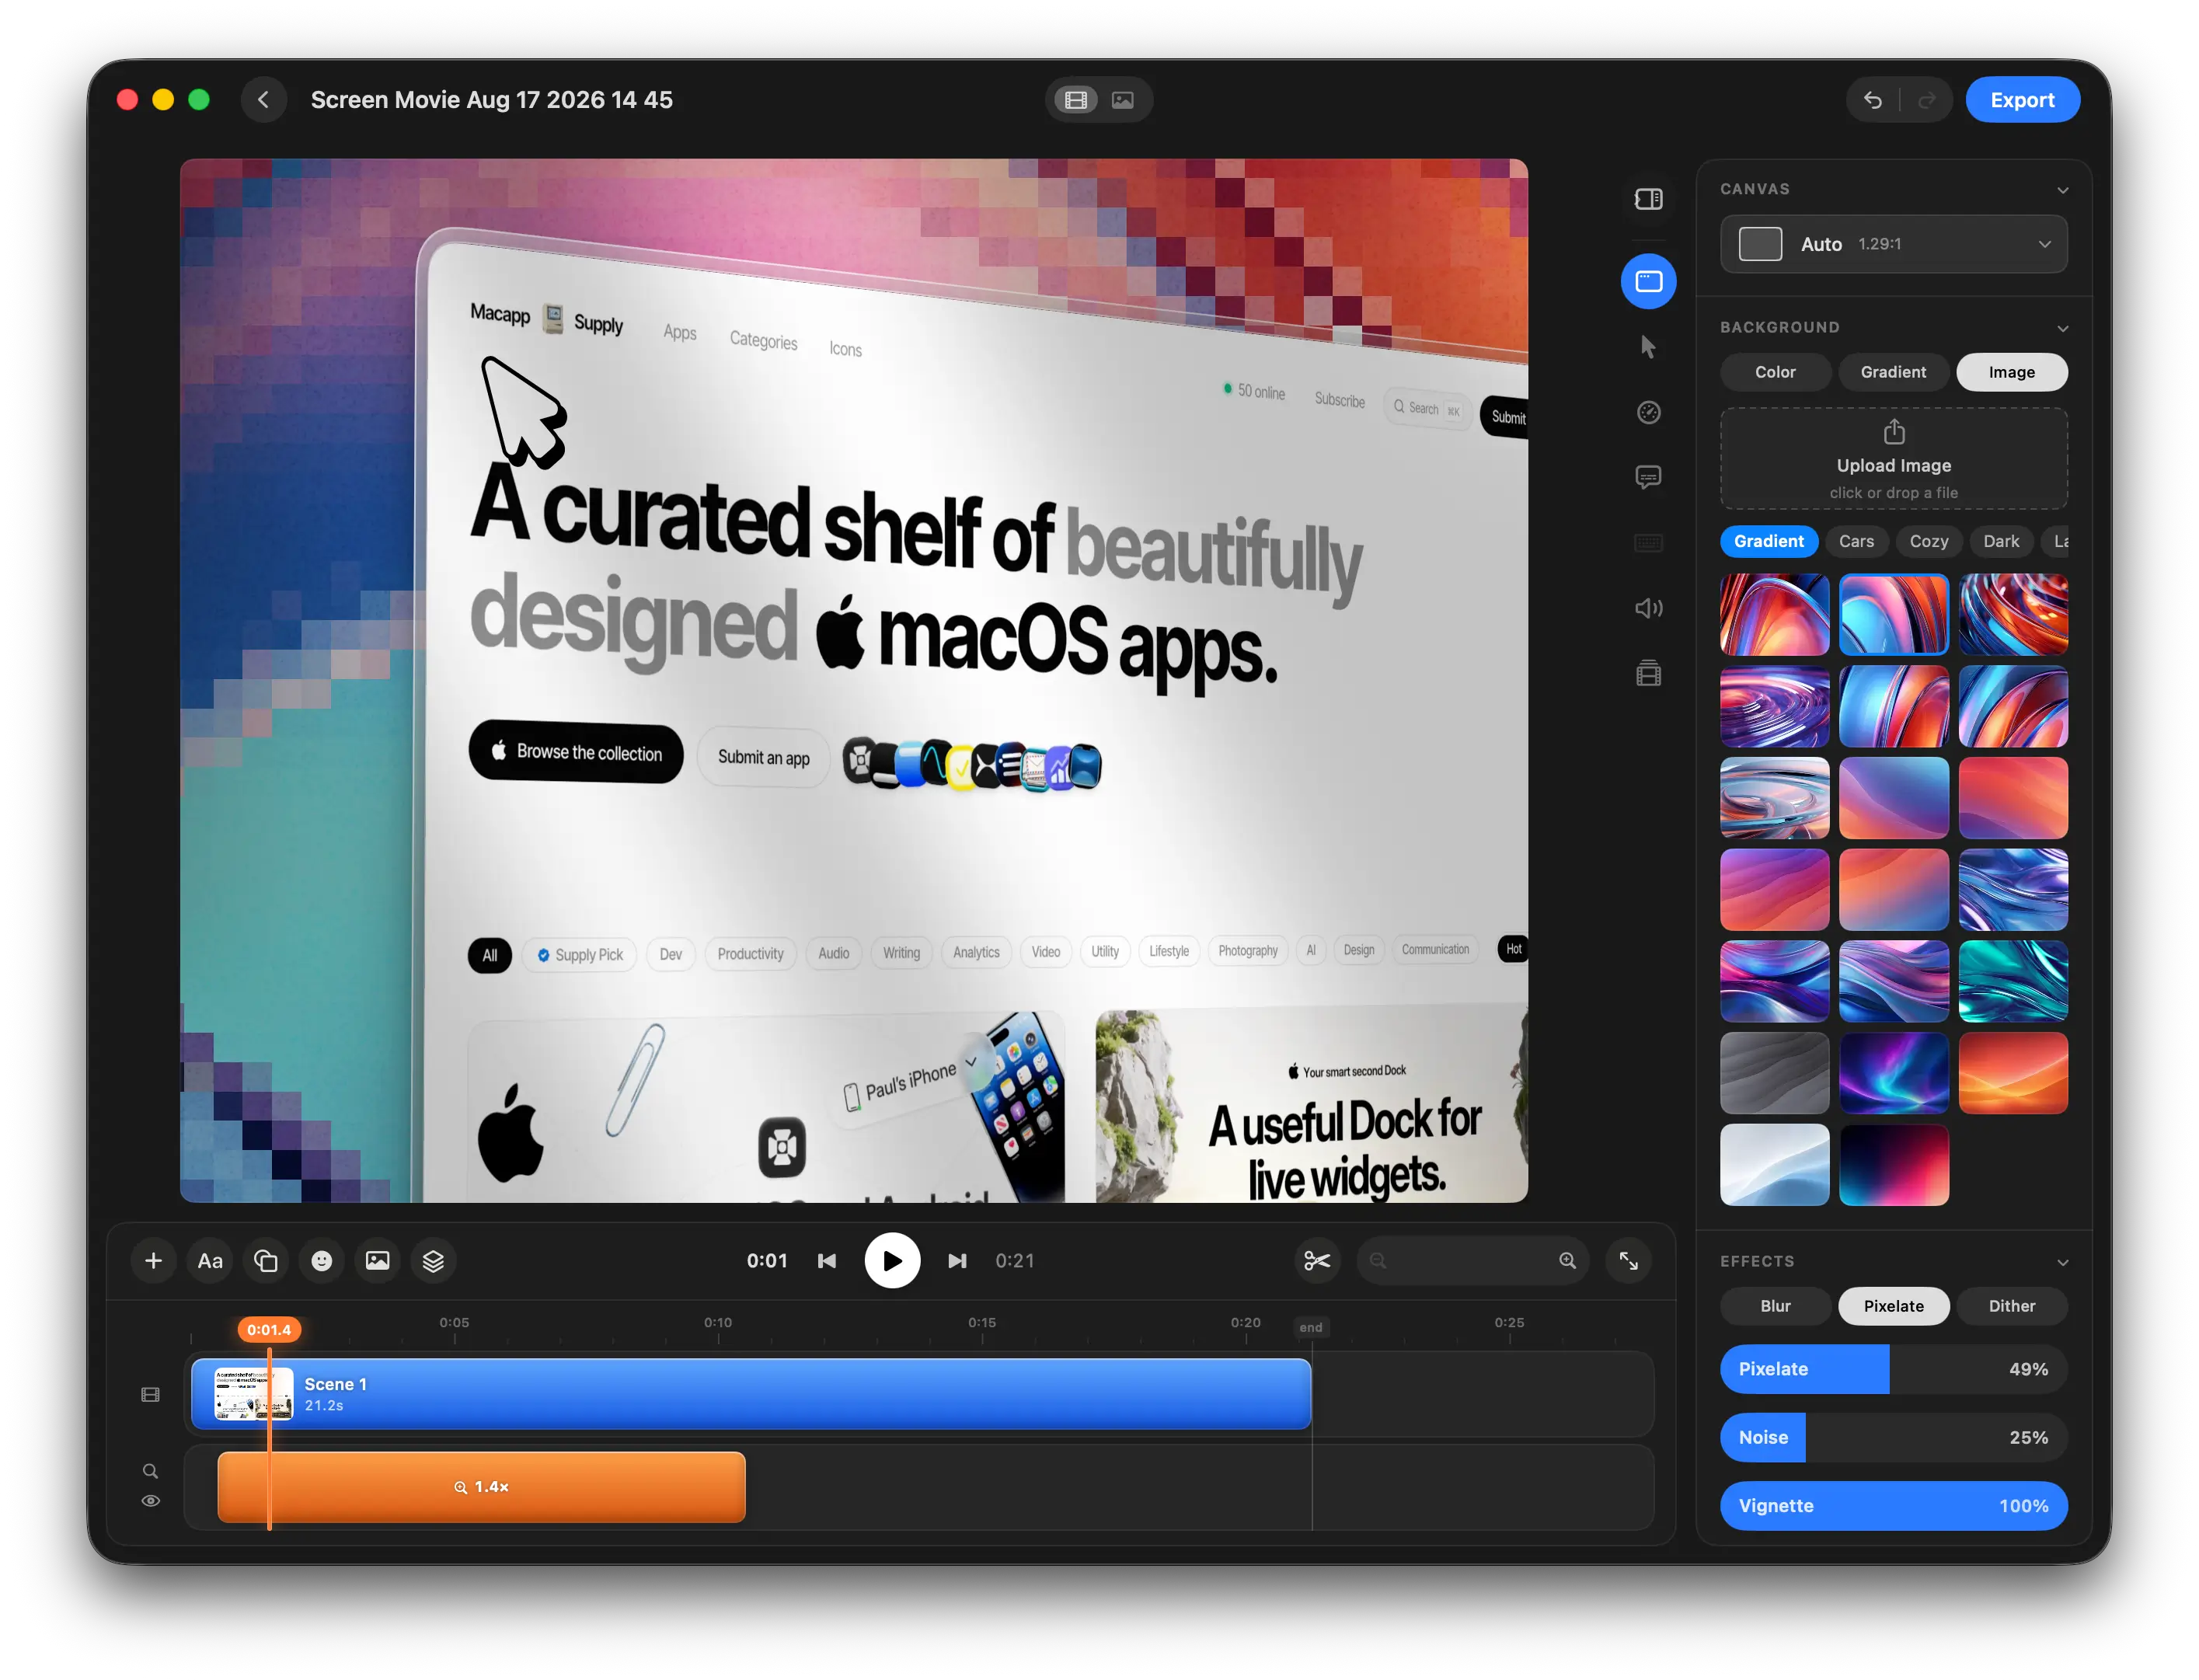Open the film clip settings panel
Viewport: 2199px width, 1680px height.
pyautogui.click(x=1648, y=674)
